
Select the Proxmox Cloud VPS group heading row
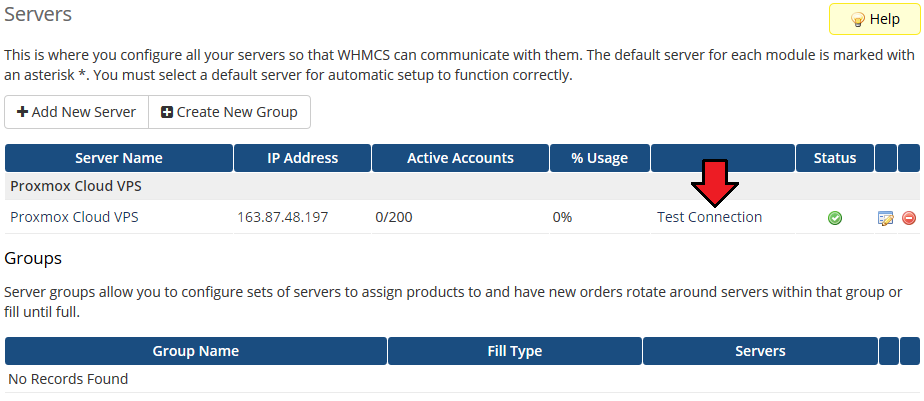(462, 186)
